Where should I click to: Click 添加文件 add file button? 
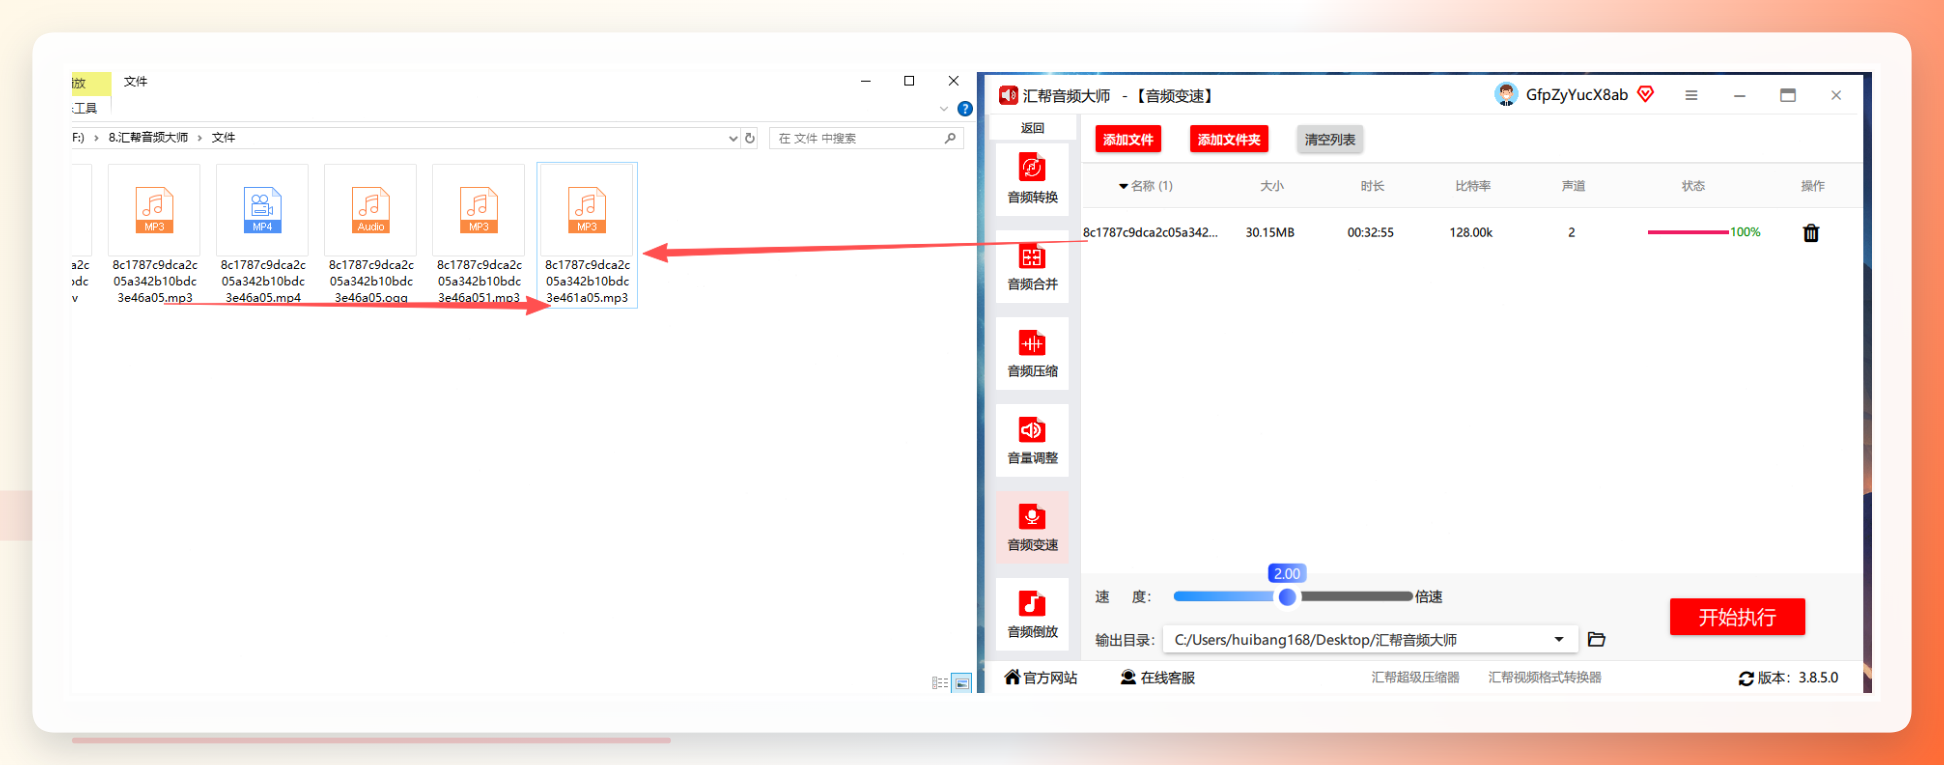tap(1128, 139)
